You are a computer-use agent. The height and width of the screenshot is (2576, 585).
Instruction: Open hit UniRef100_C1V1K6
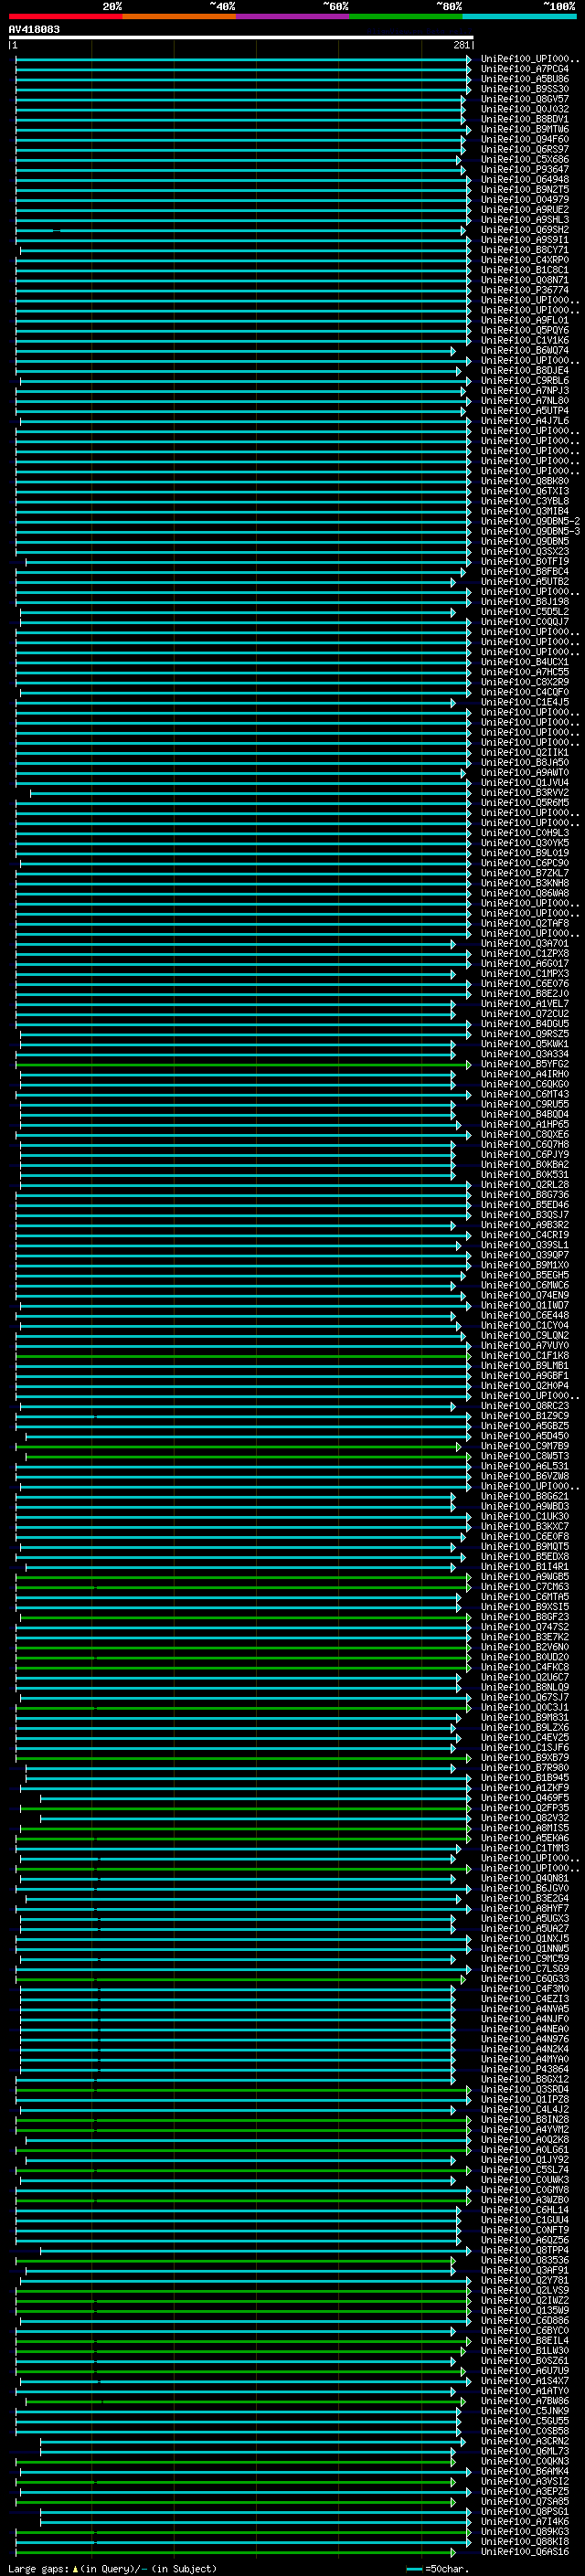pos(525,340)
